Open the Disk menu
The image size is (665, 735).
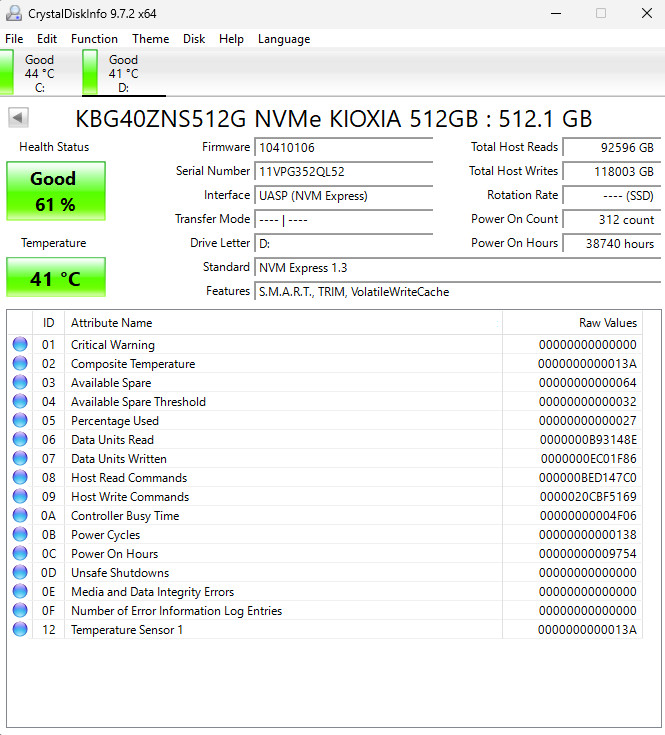coord(194,39)
